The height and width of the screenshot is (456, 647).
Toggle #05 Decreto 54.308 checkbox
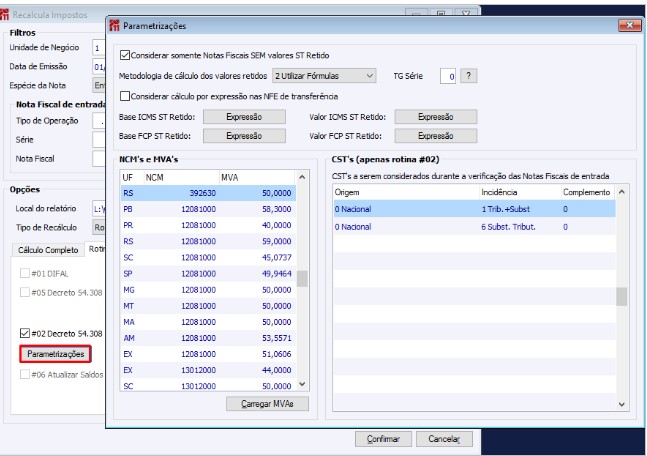tap(25, 292)
